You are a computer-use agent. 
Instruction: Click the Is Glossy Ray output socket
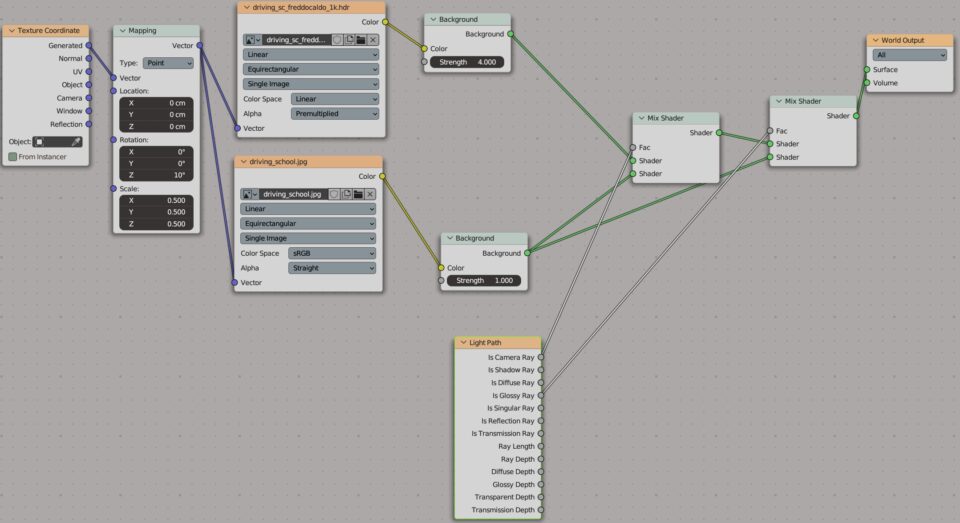pos(541,395)
